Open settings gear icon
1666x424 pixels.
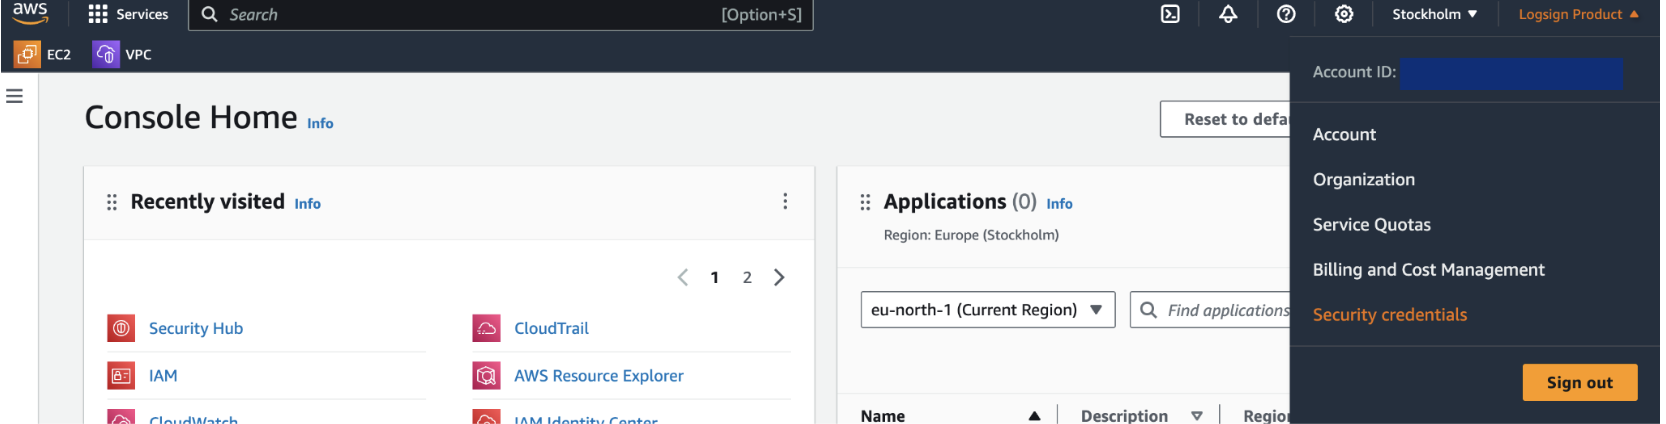click(x=1344, y=14)
